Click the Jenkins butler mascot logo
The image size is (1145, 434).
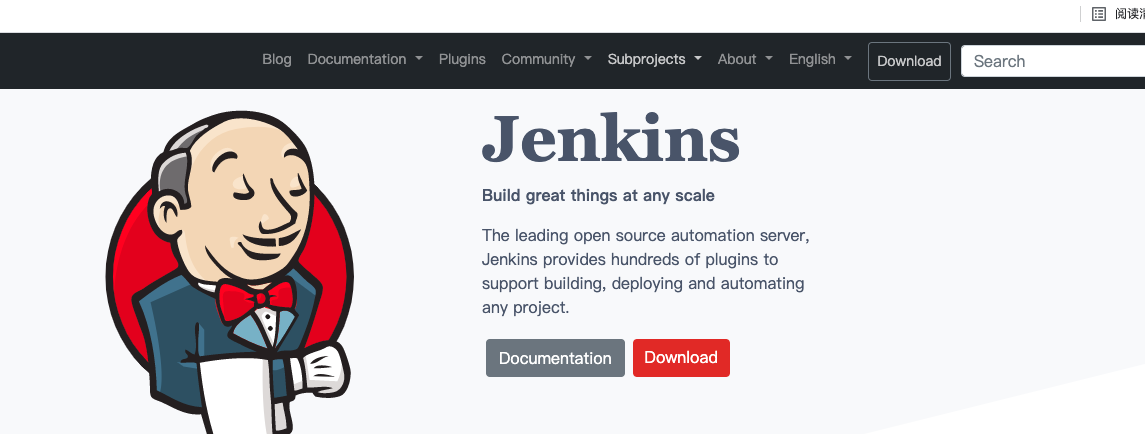(229, 272)
